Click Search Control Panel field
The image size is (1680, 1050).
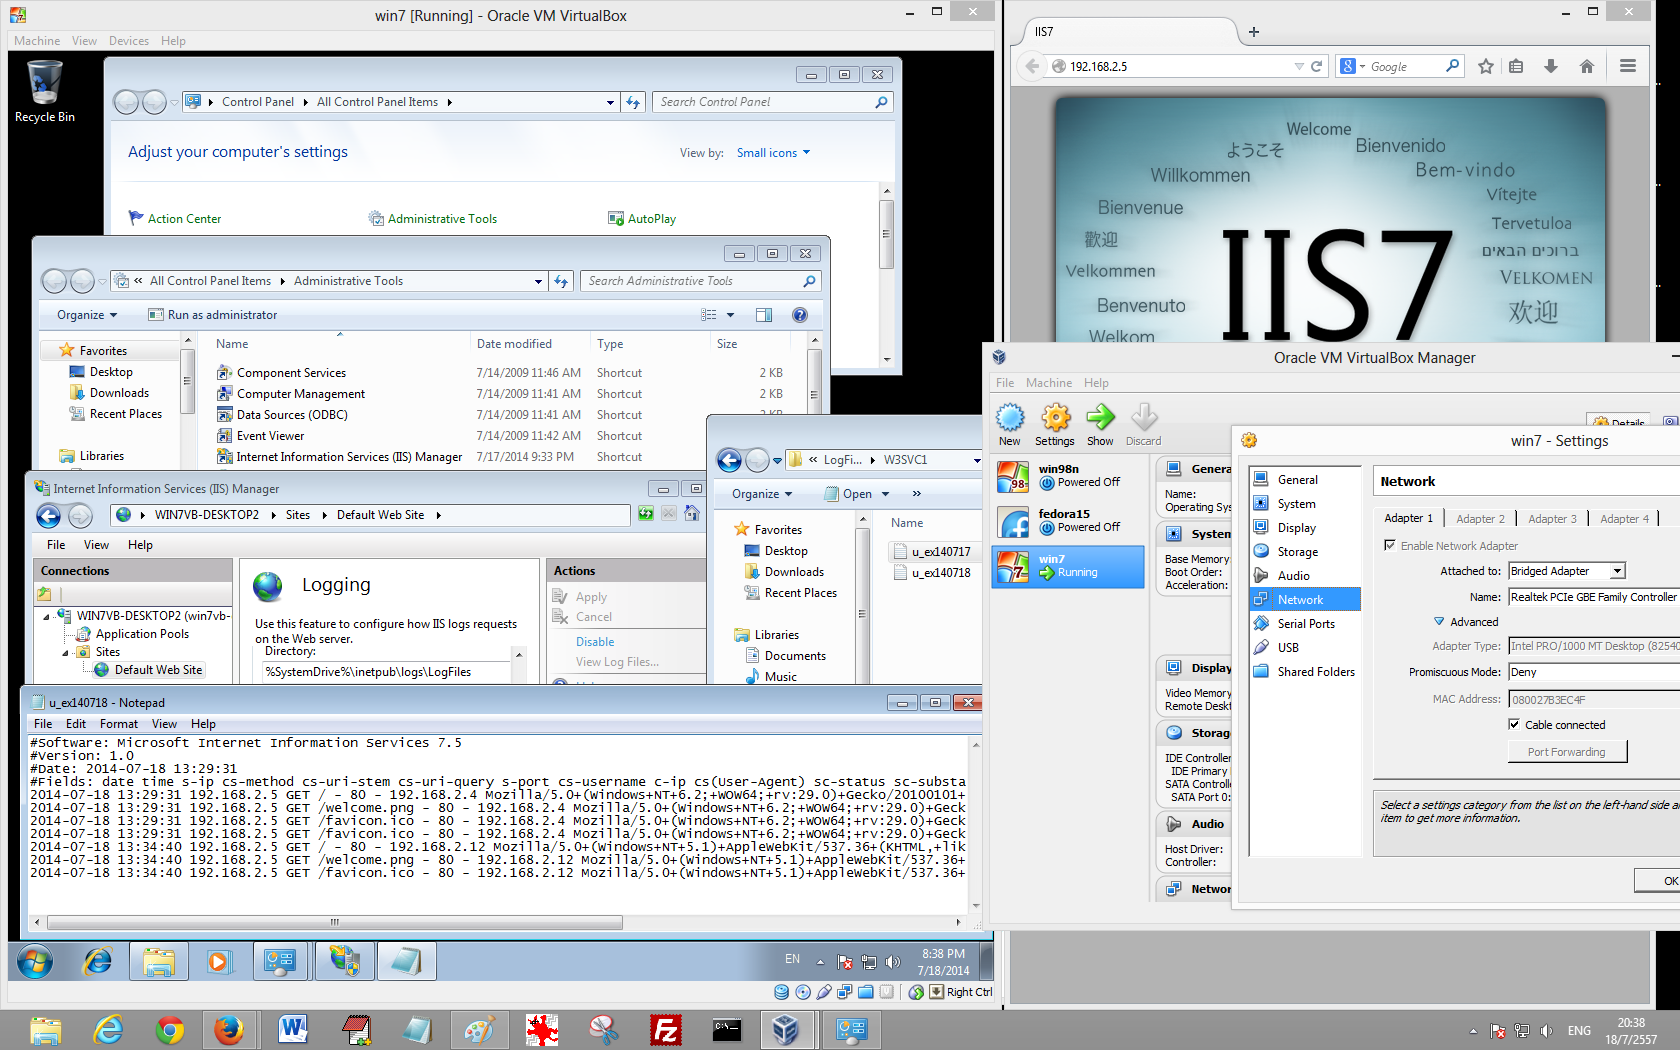tap(766, 102)
